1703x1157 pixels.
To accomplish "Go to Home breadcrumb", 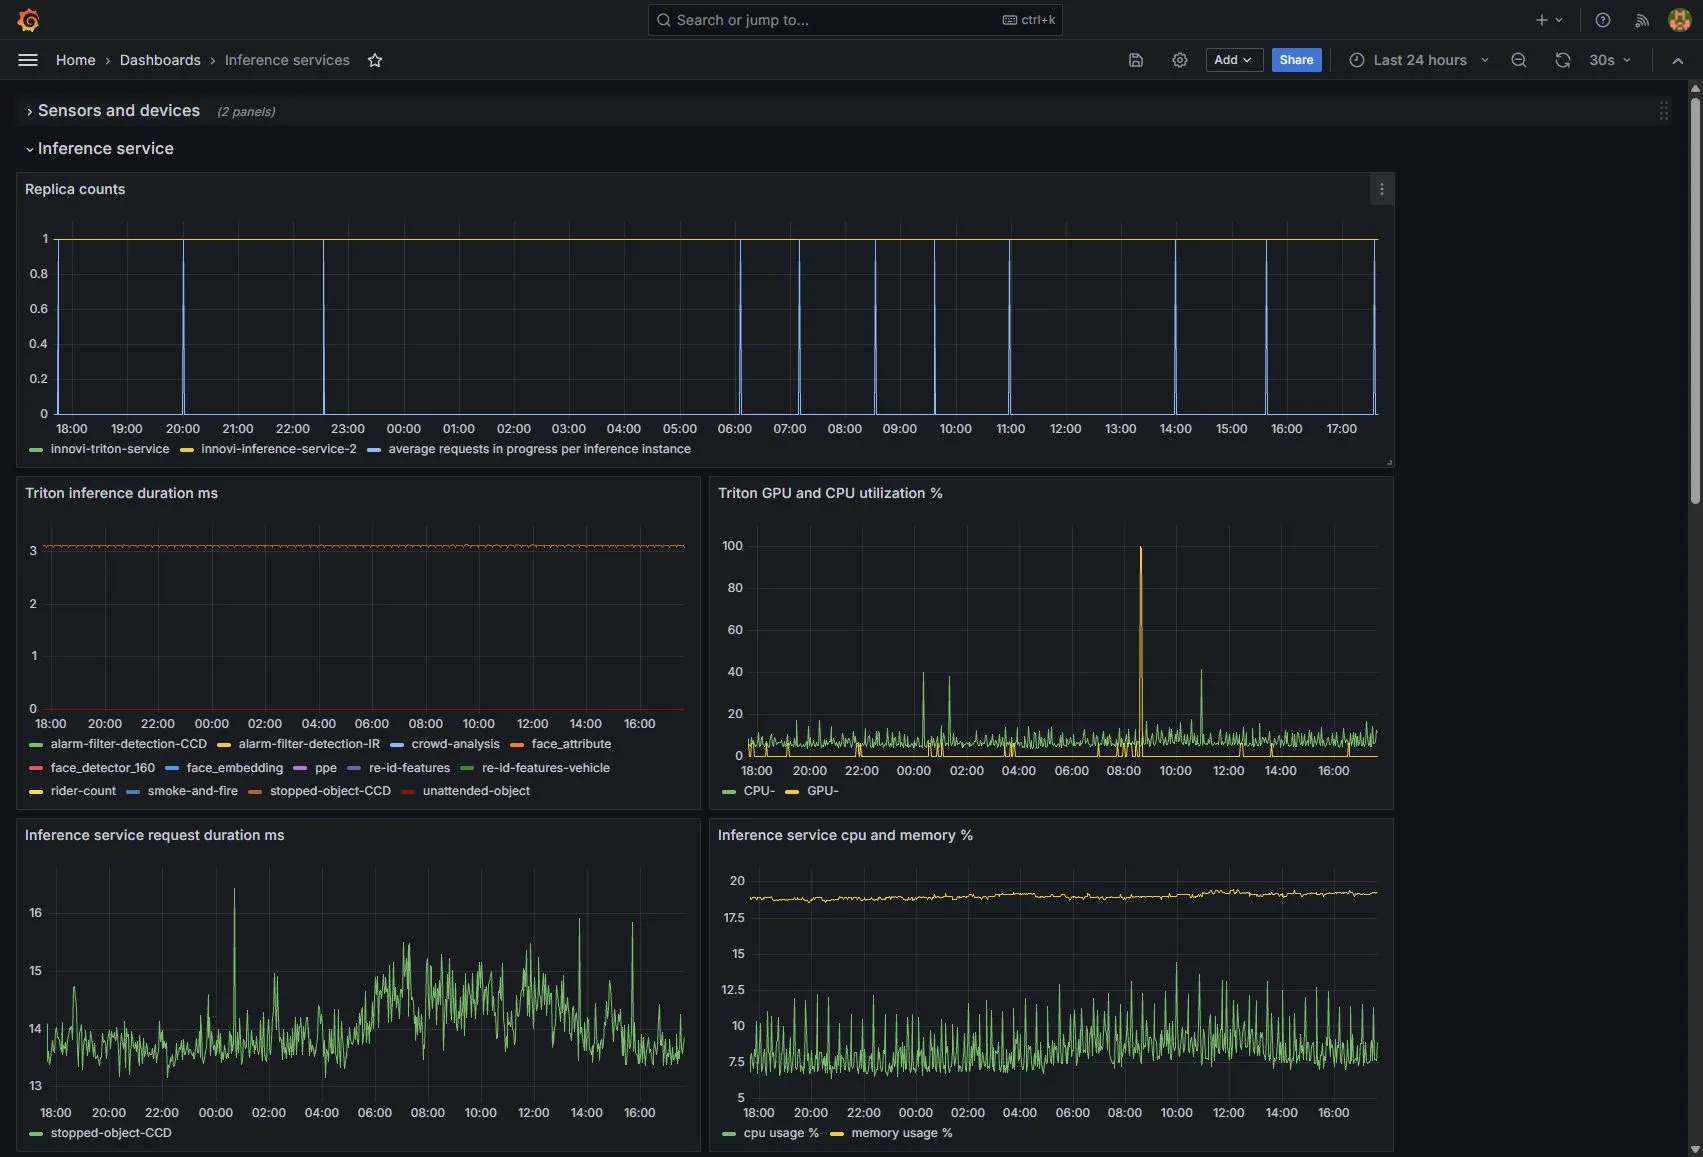I will pos(76,60).
